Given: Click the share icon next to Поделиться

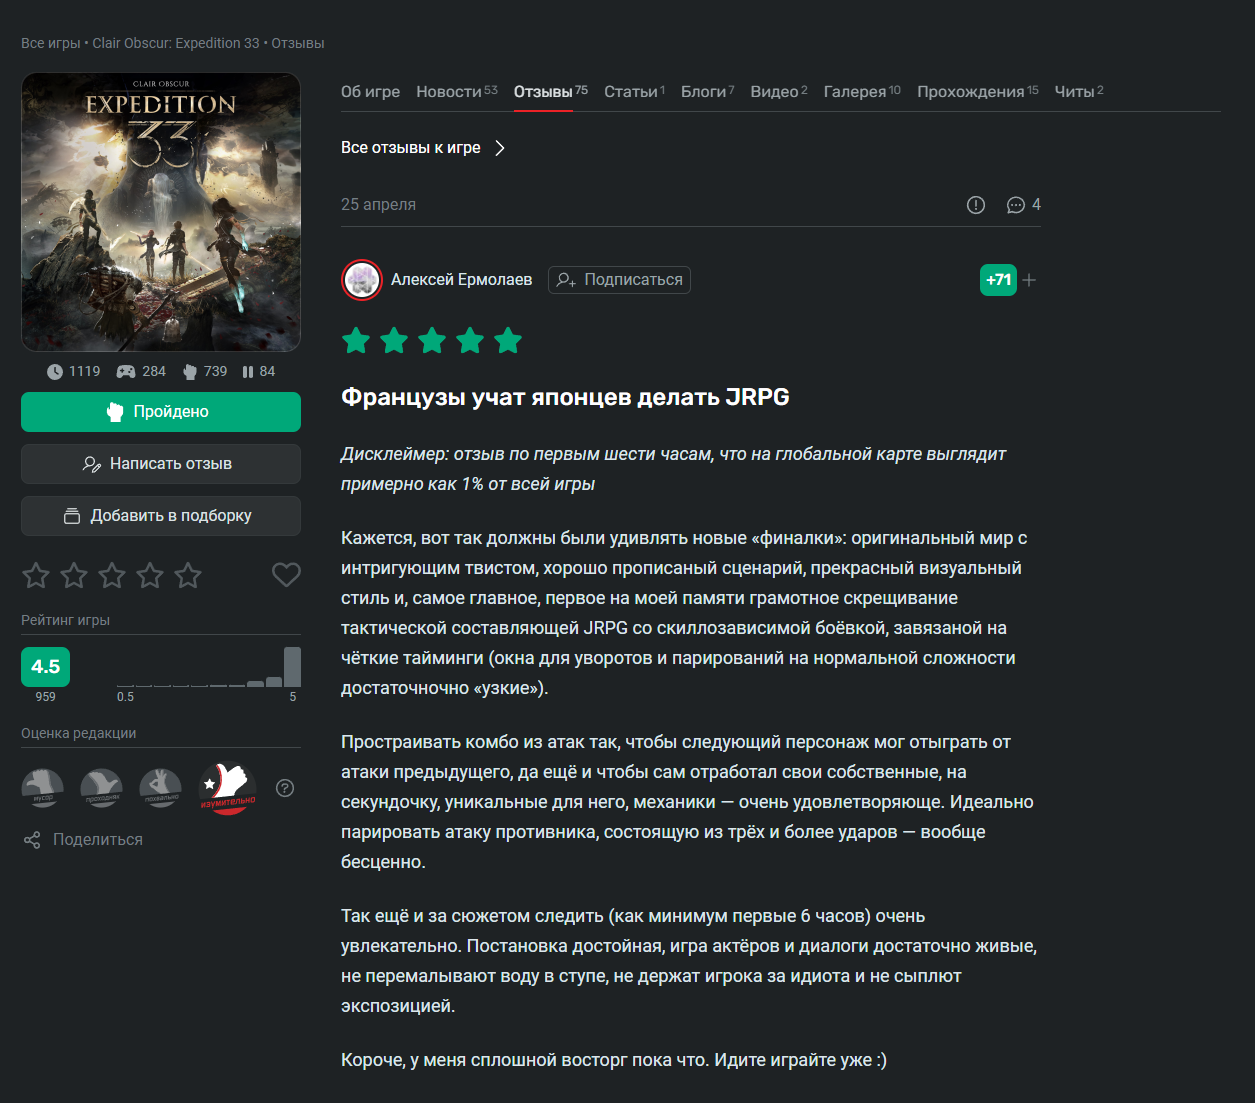Looking at the screenshot, I should 32,840.
